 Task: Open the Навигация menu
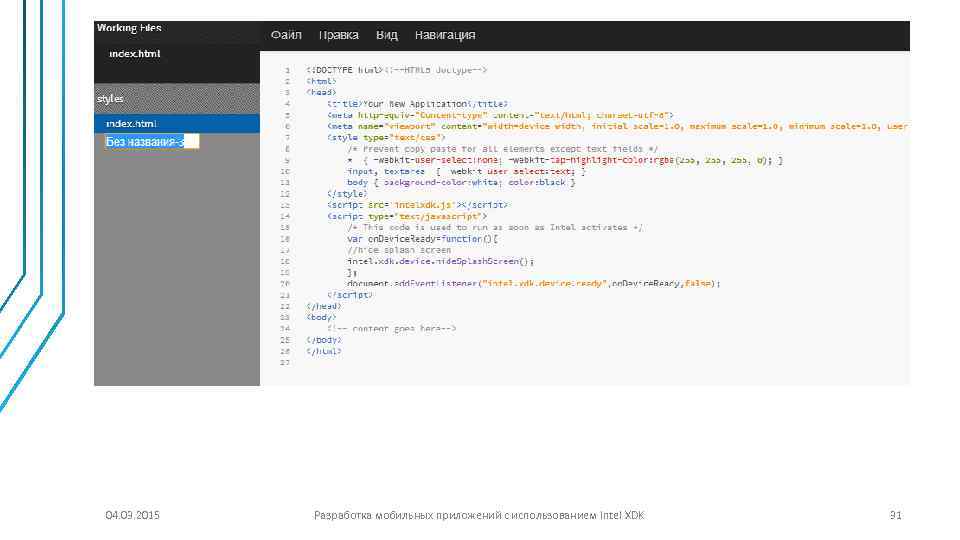click(x=445, y=35)
